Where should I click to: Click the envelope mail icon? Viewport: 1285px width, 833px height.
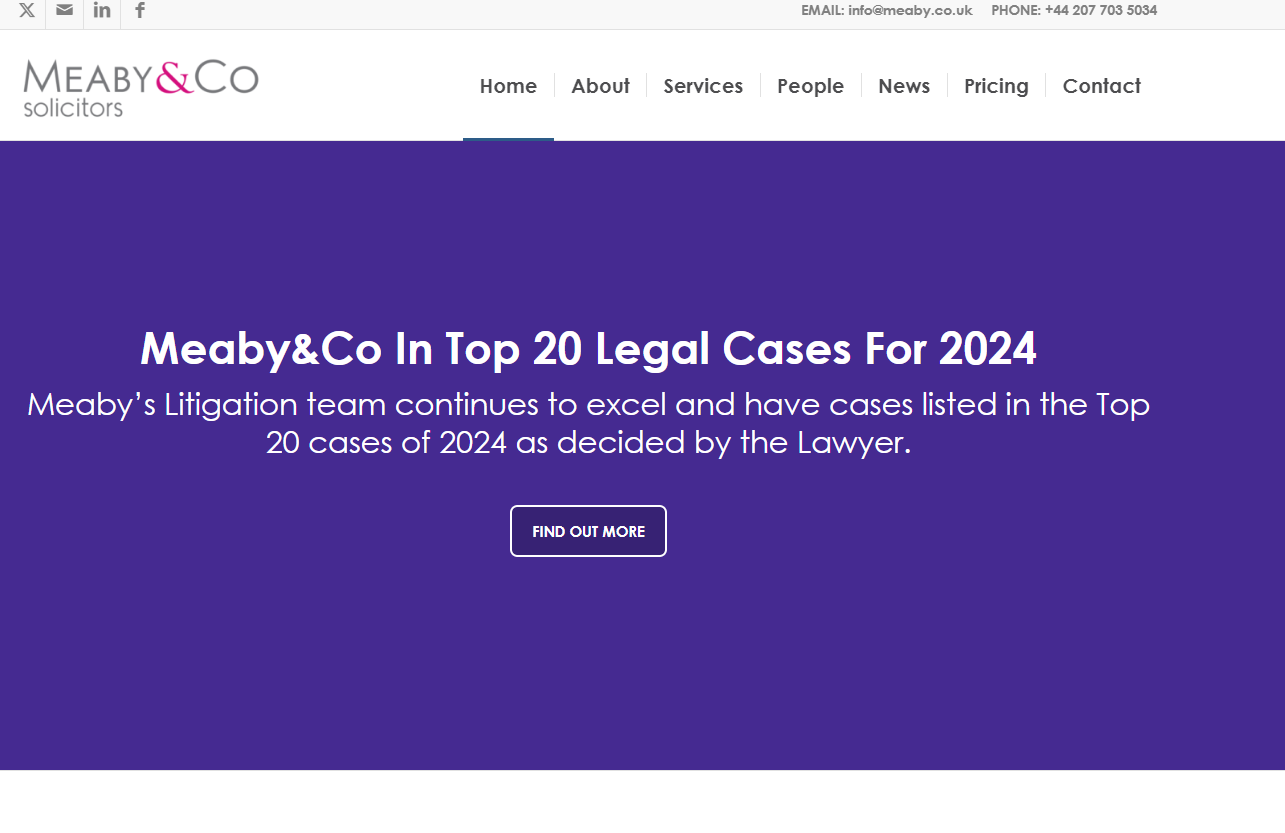coord(65,11)
